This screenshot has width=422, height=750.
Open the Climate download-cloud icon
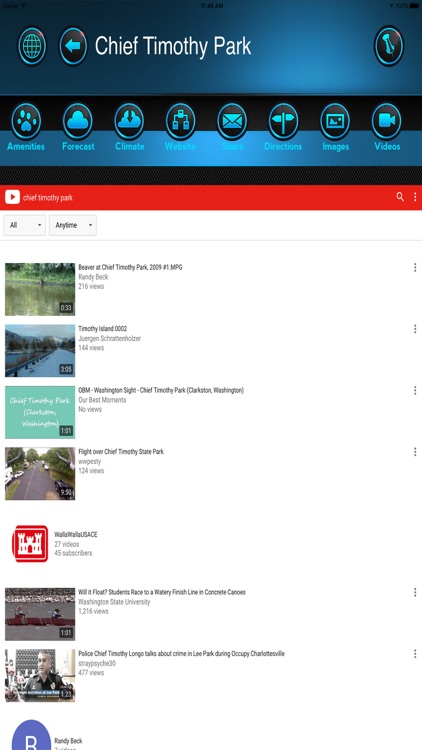click(x=129, y=121)
